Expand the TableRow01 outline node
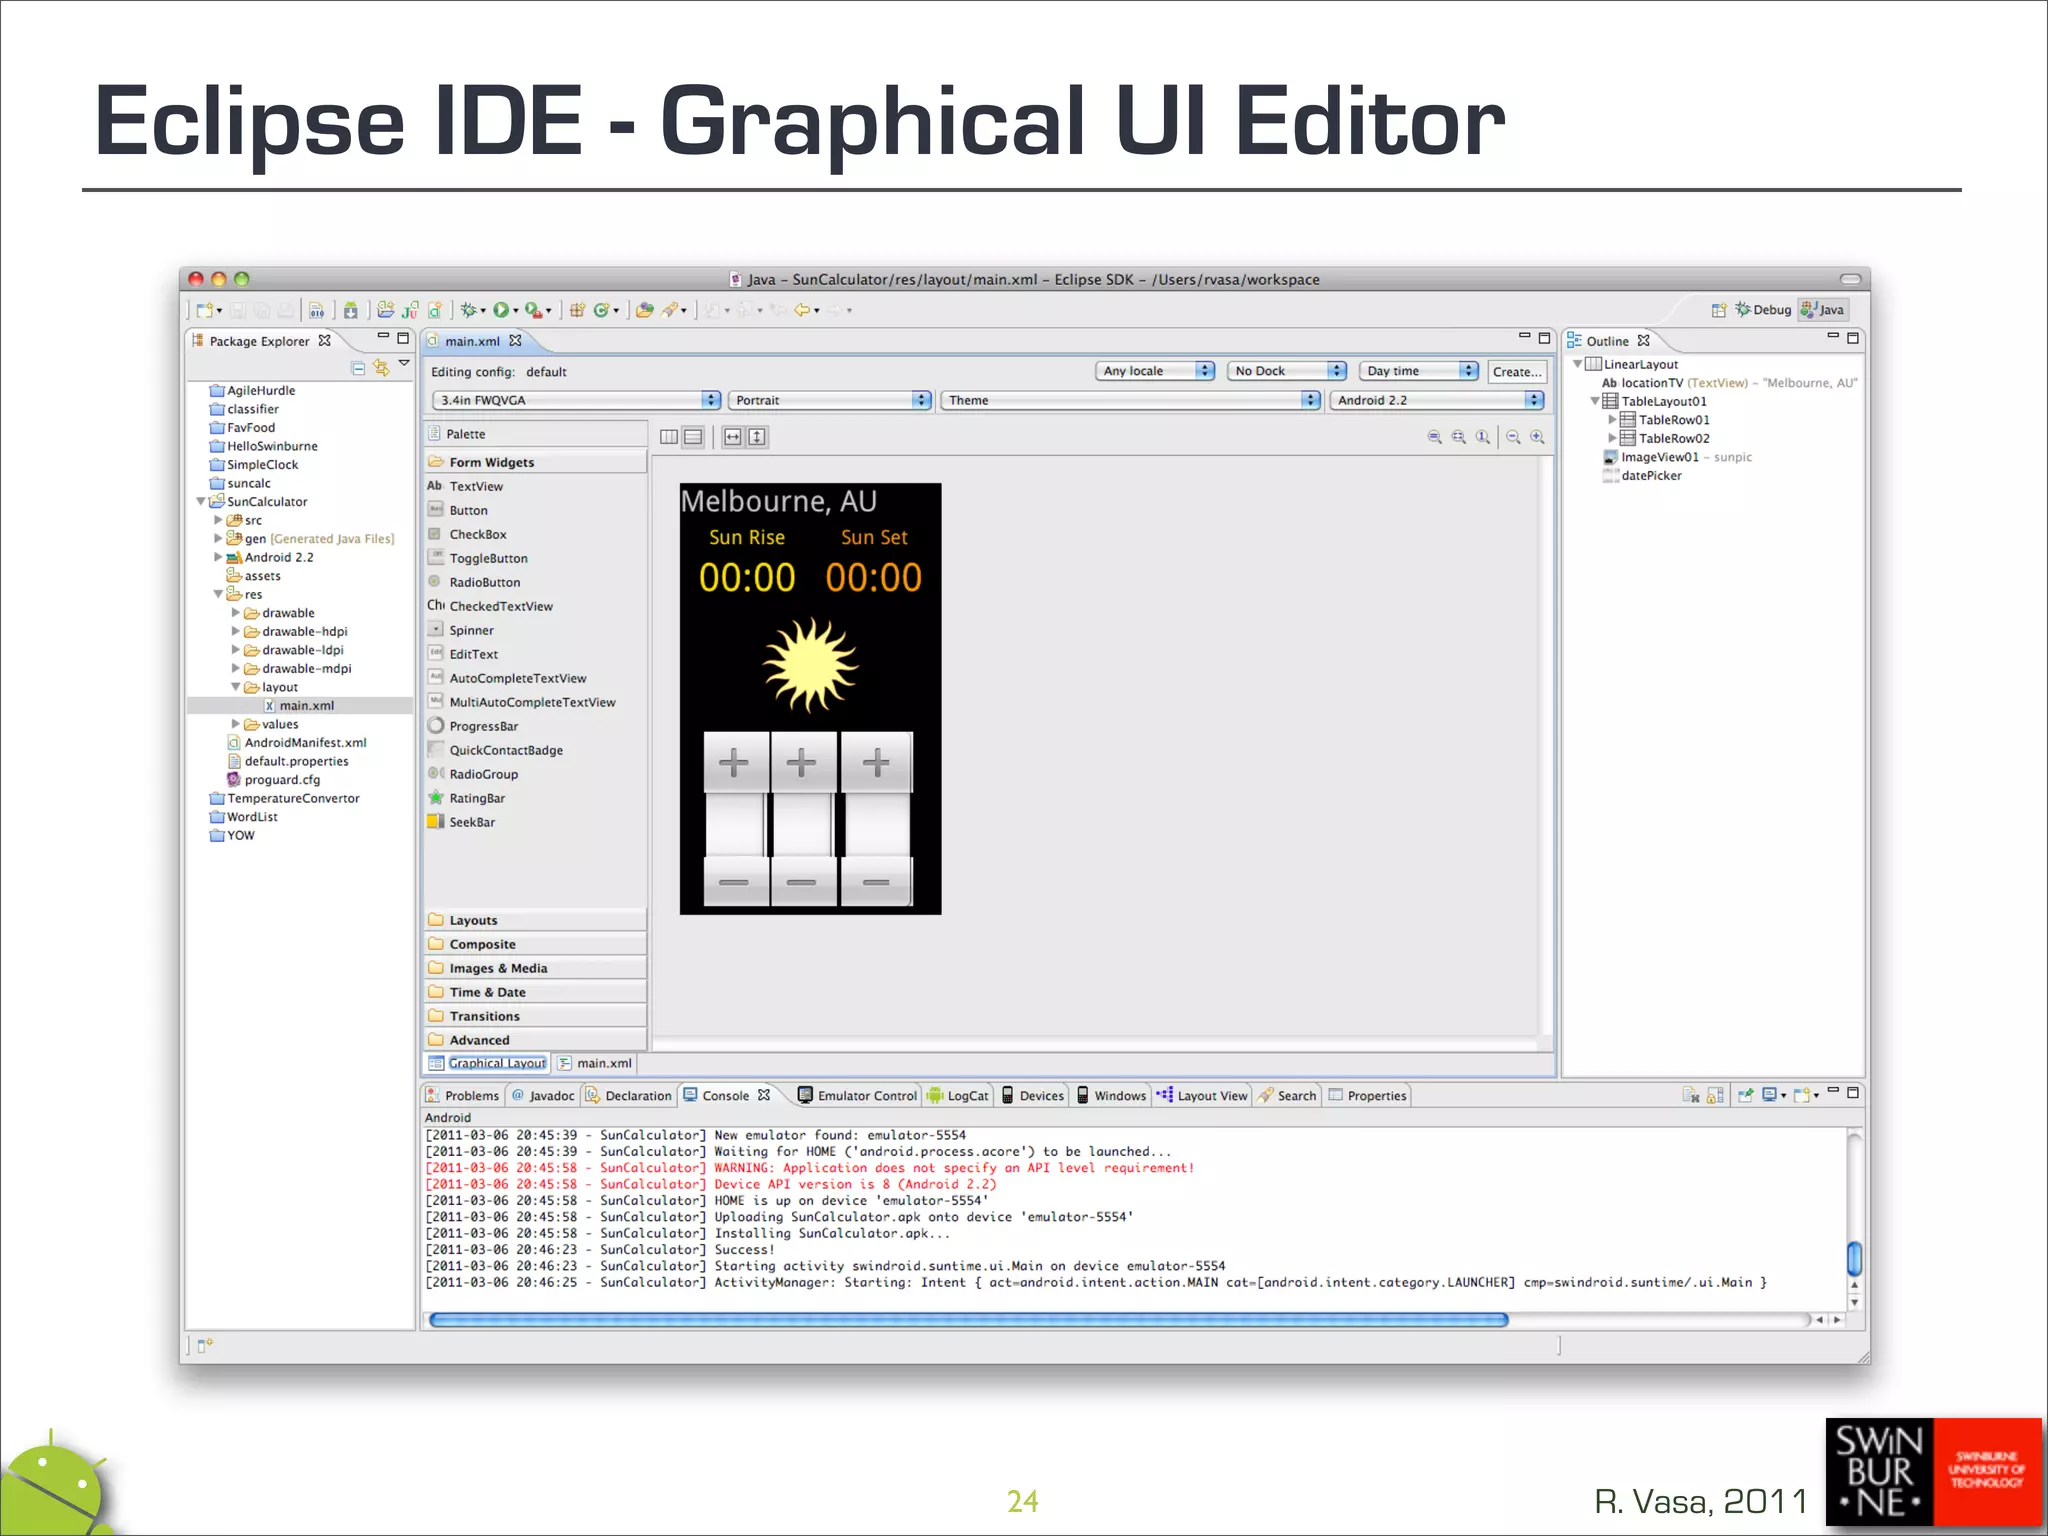 (x=1612, y=420)
